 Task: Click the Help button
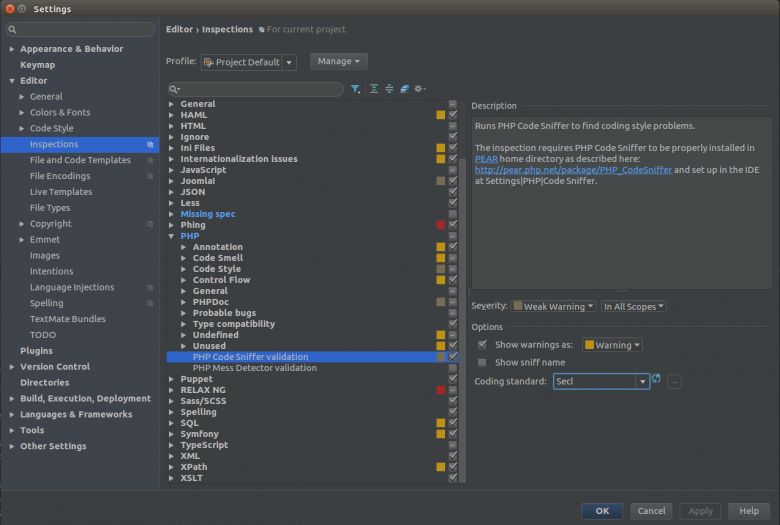click(749, 511)
